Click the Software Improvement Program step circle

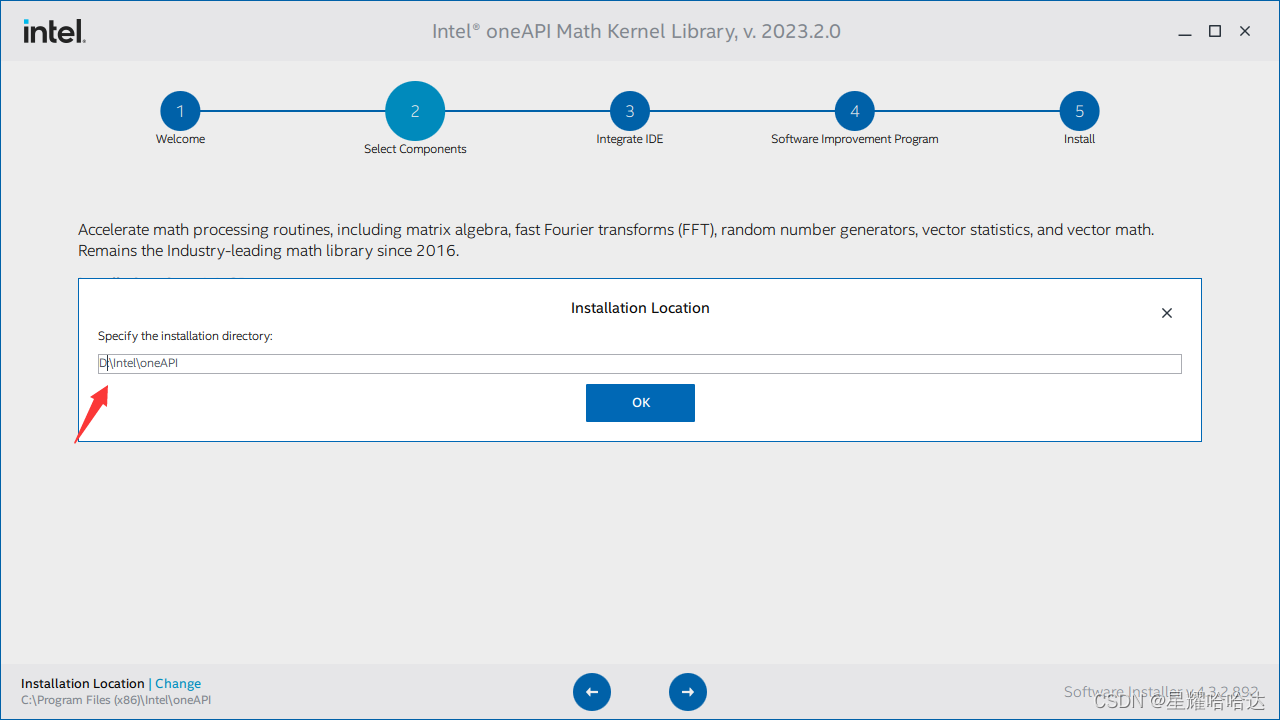[854, 111]
